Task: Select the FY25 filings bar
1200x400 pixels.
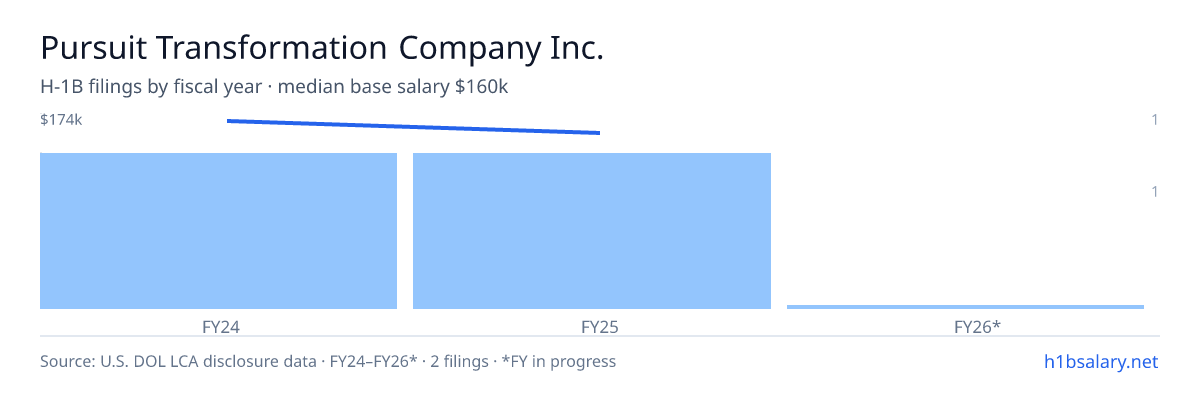Action: point(592,231)
